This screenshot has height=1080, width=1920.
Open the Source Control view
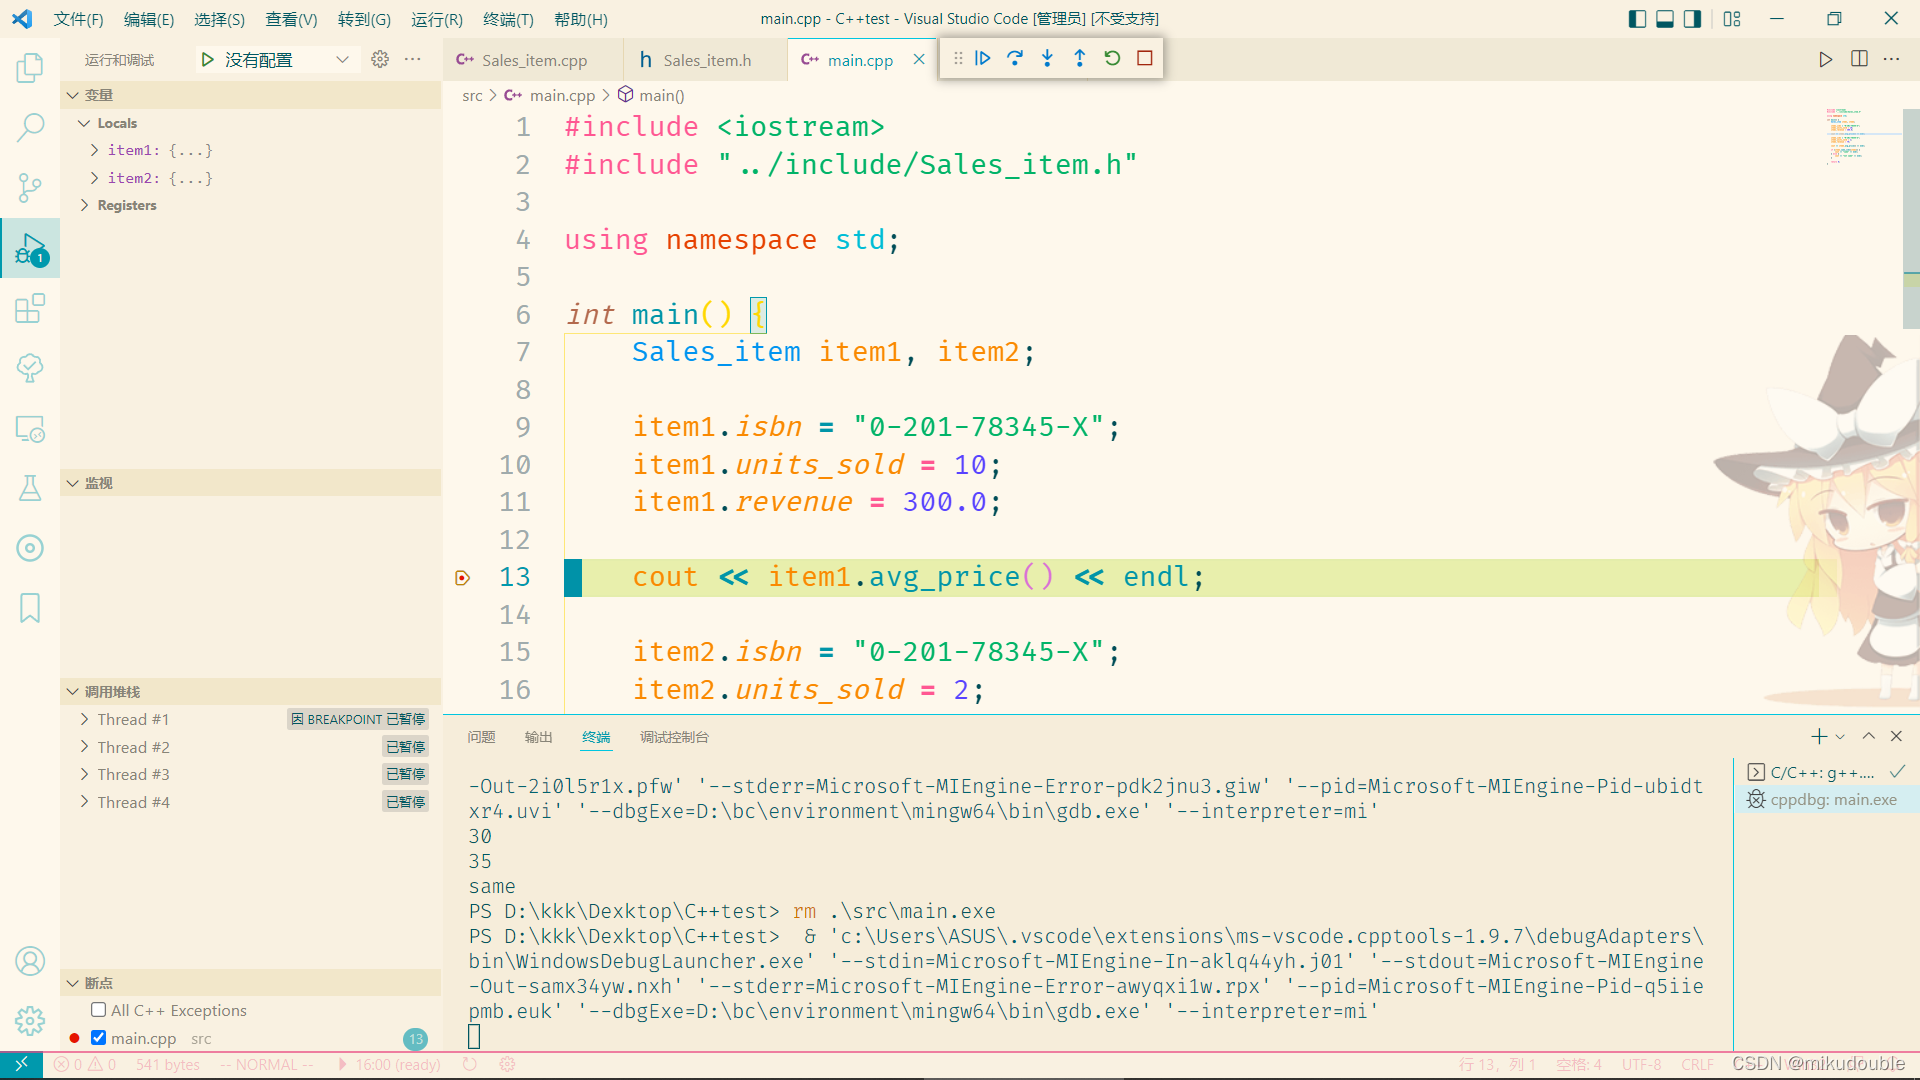(x=30, y=187)
